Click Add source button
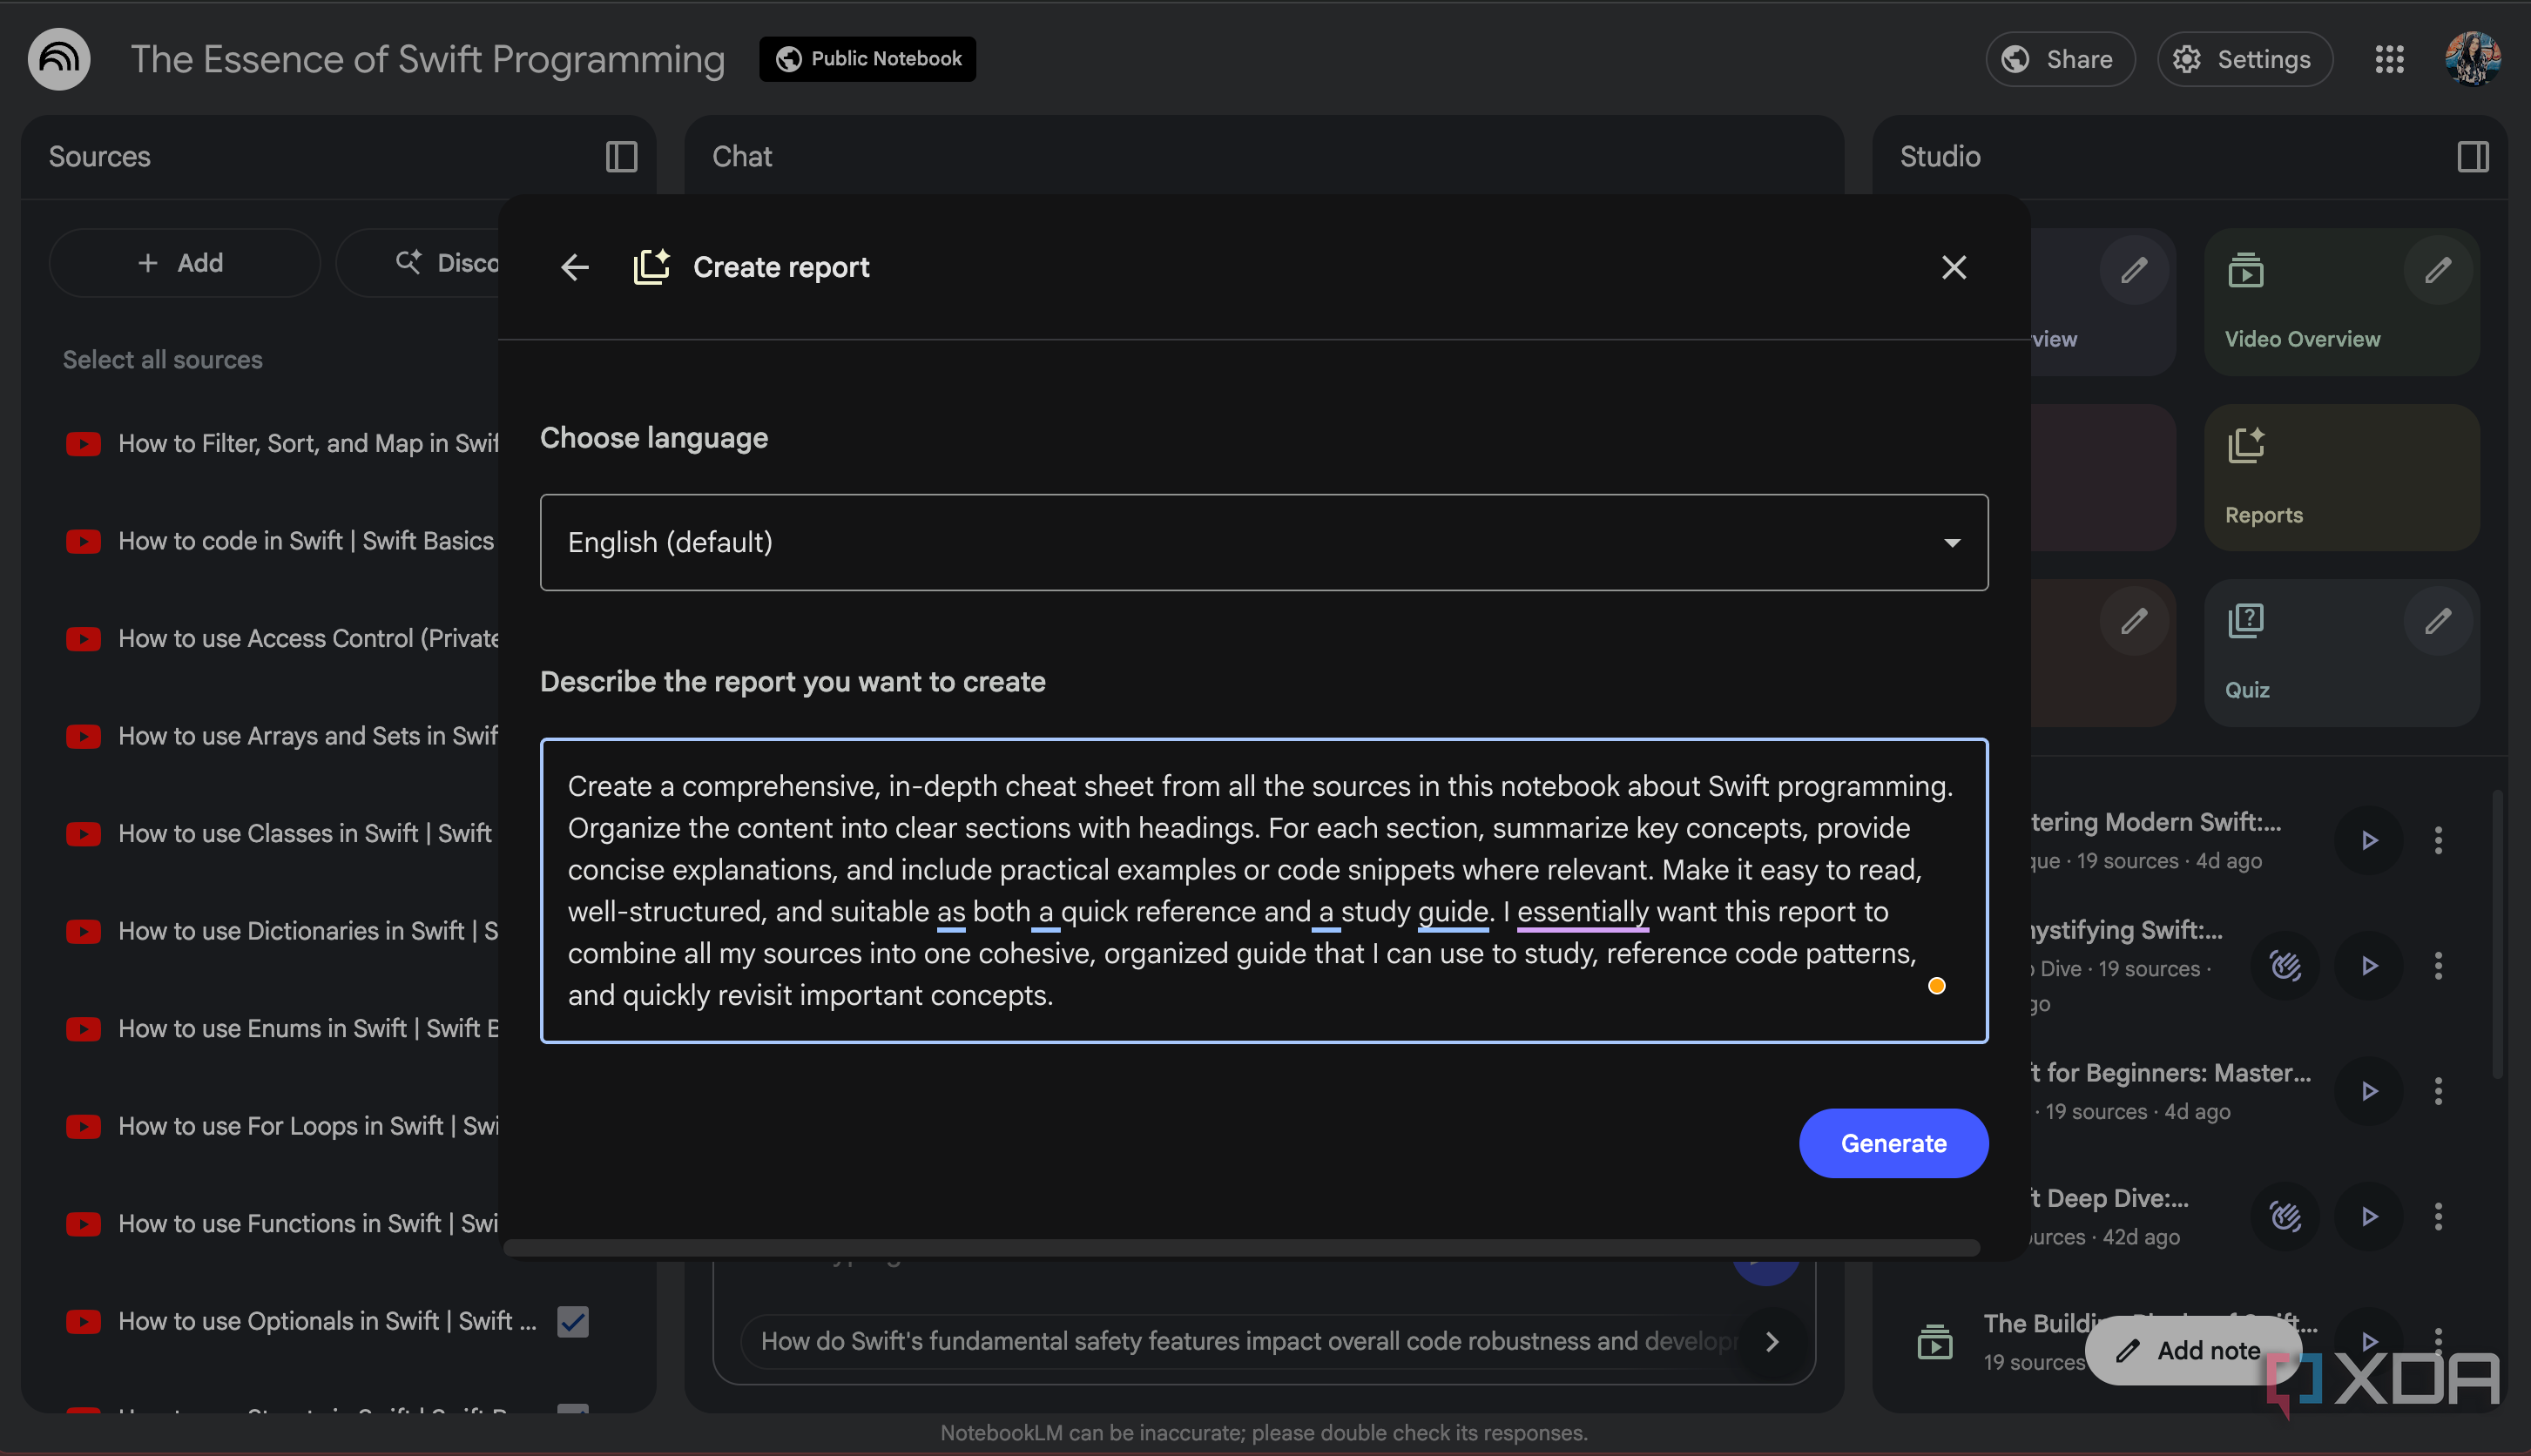 (x=184, y=263)
